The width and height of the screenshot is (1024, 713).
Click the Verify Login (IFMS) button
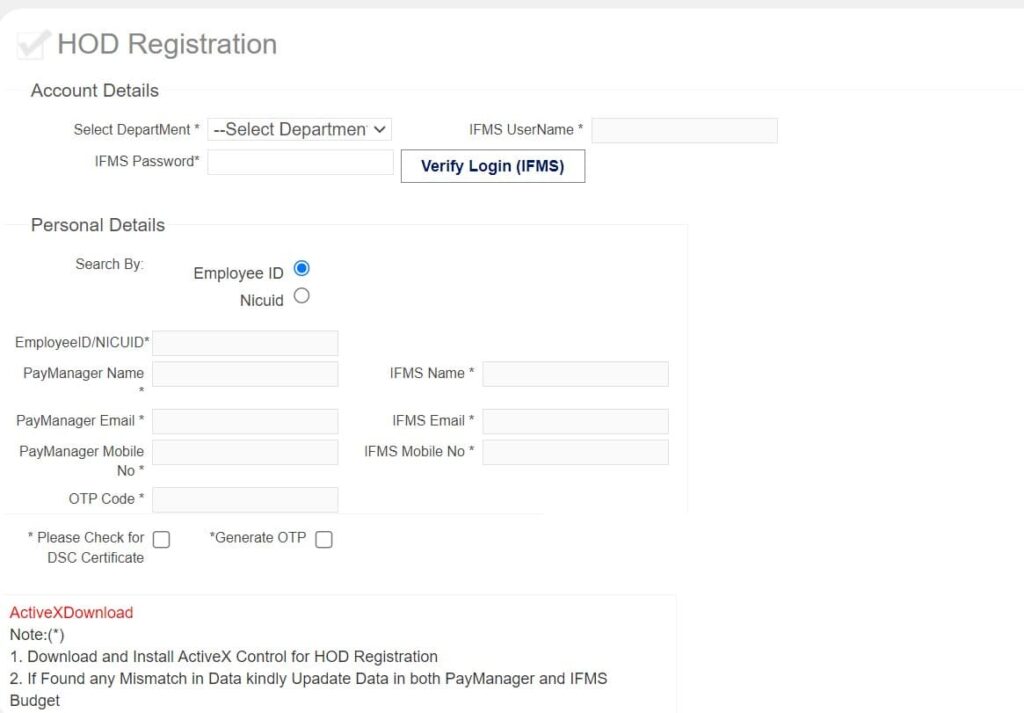[x=492, y=166]
